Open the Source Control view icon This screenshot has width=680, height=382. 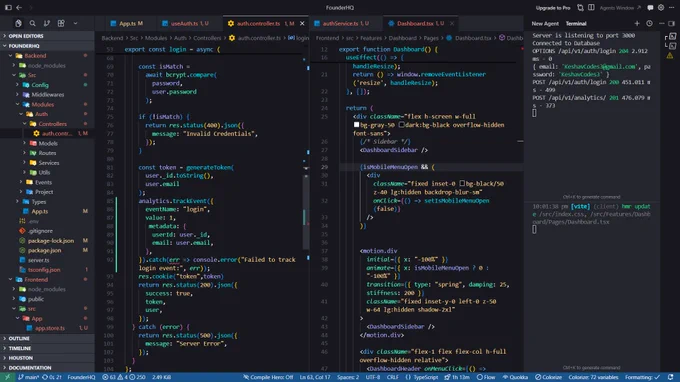tap(47, 23)
